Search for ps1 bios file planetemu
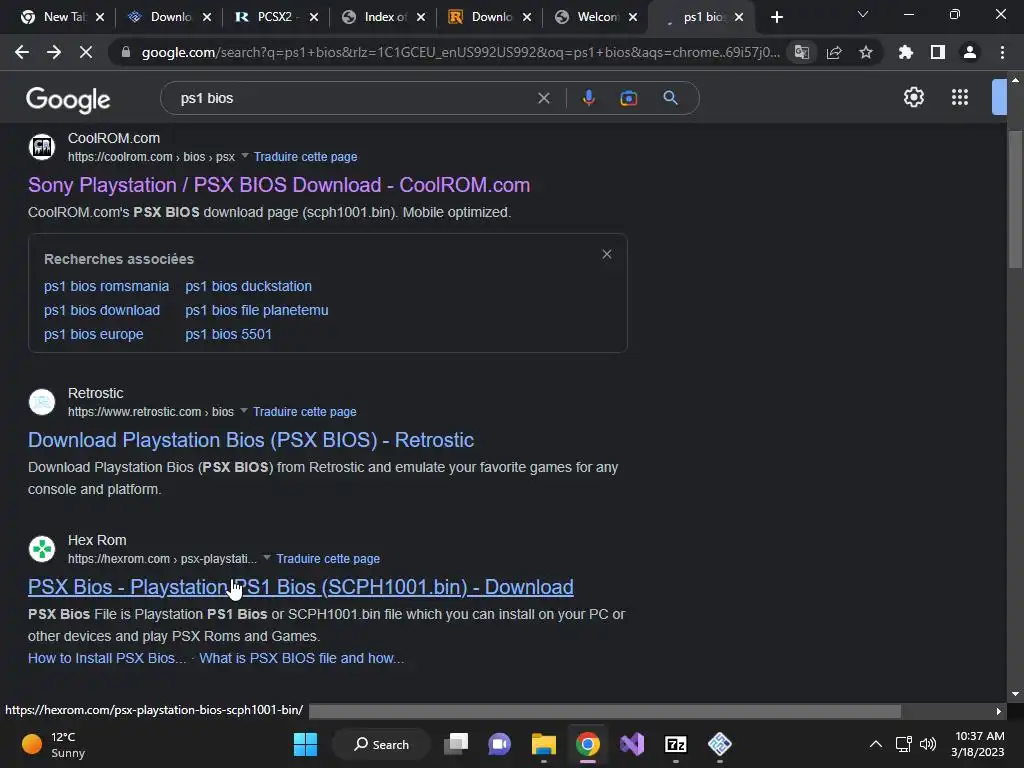The image size is (1024, 768). [x=257, y=310]
